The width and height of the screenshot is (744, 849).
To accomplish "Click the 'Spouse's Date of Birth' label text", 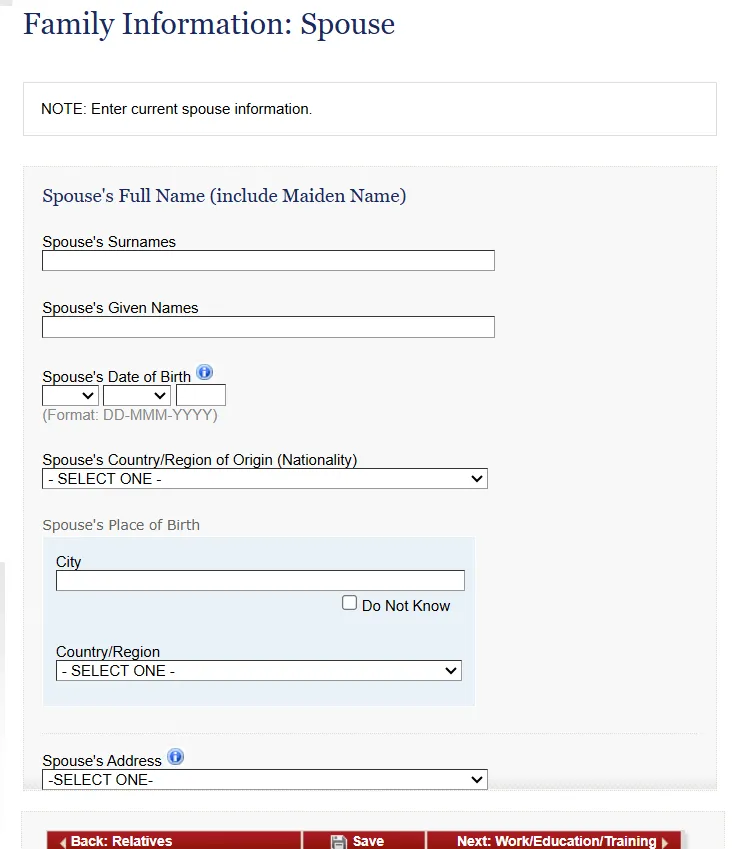I will (x=116, y=377).
